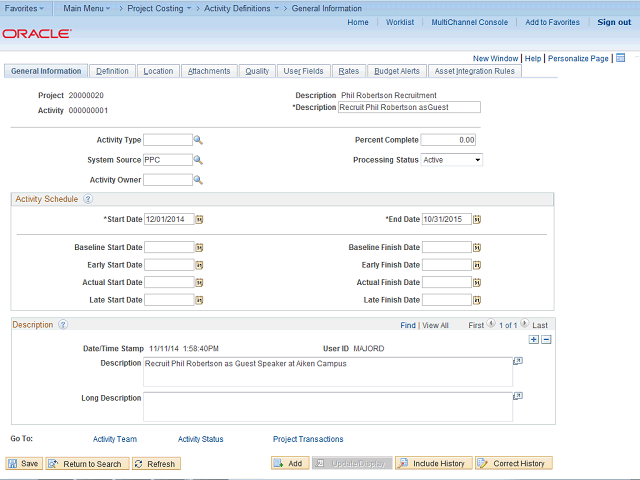Click into the Percent Complete field
640x480 pixels.
point(448,140)
